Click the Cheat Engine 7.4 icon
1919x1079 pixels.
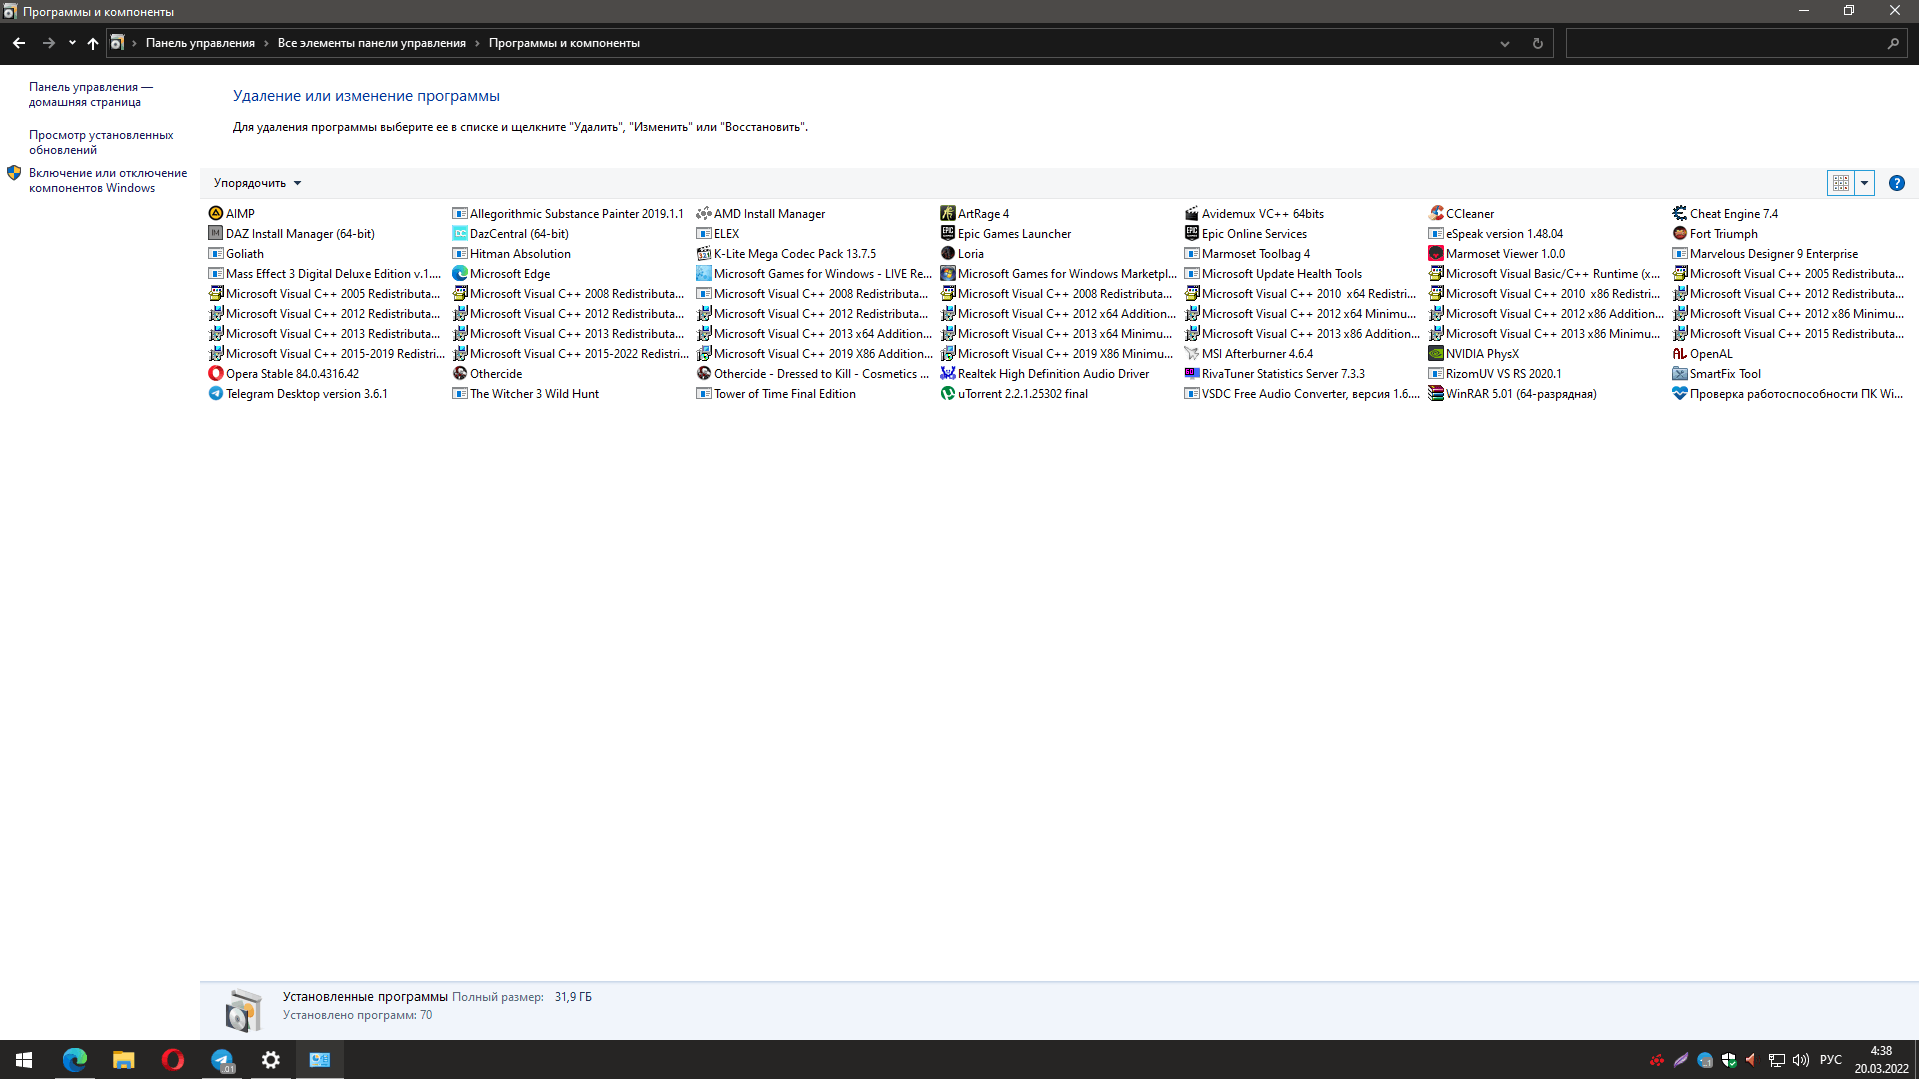coord(1679,213)
